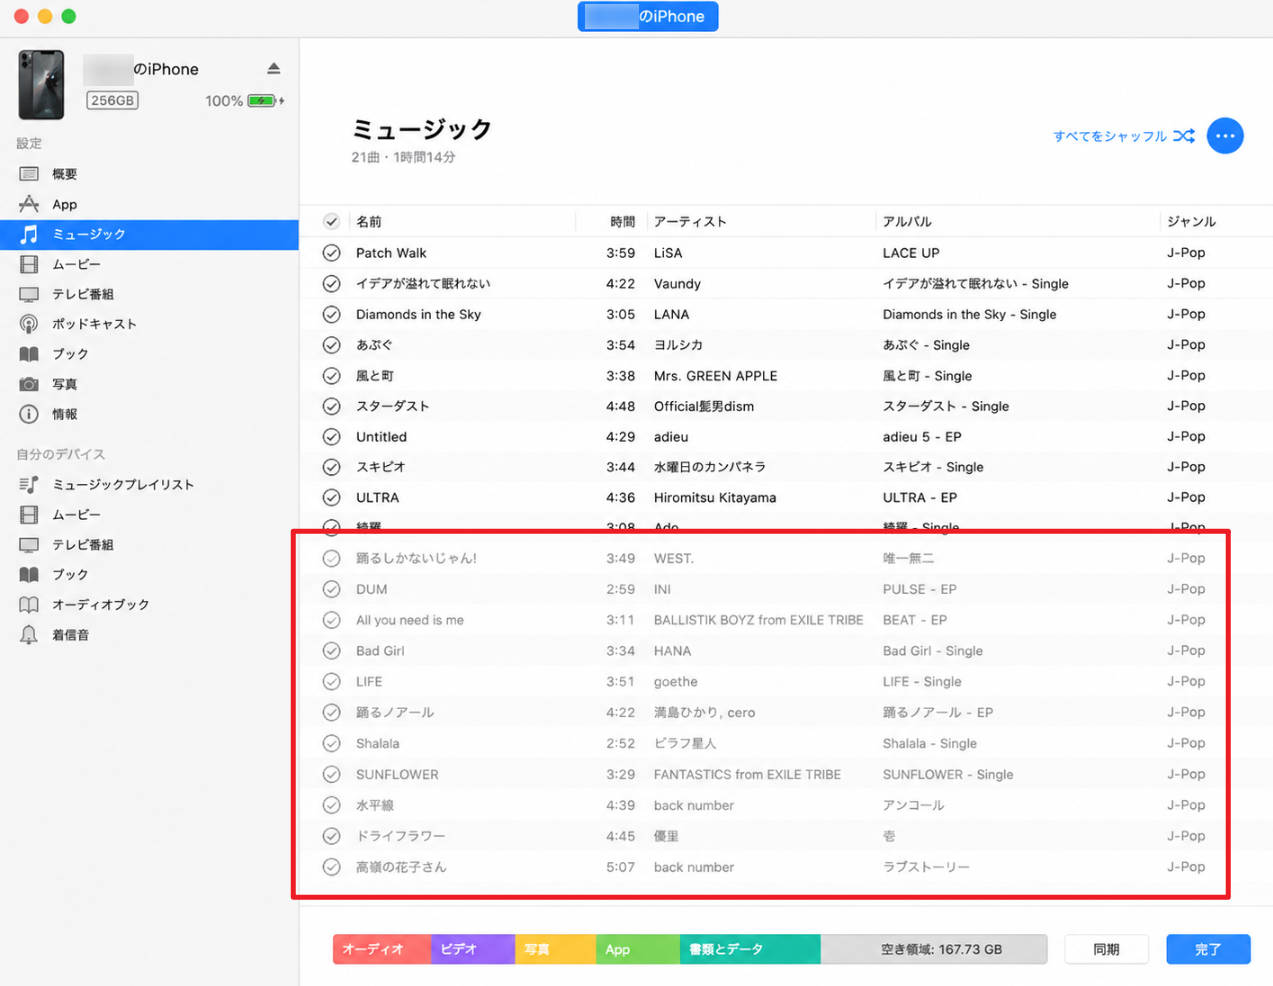The width and height of the screenshot is (1273, 986).
Task: Open ムービー under 設定
Action: coord(149,264)
